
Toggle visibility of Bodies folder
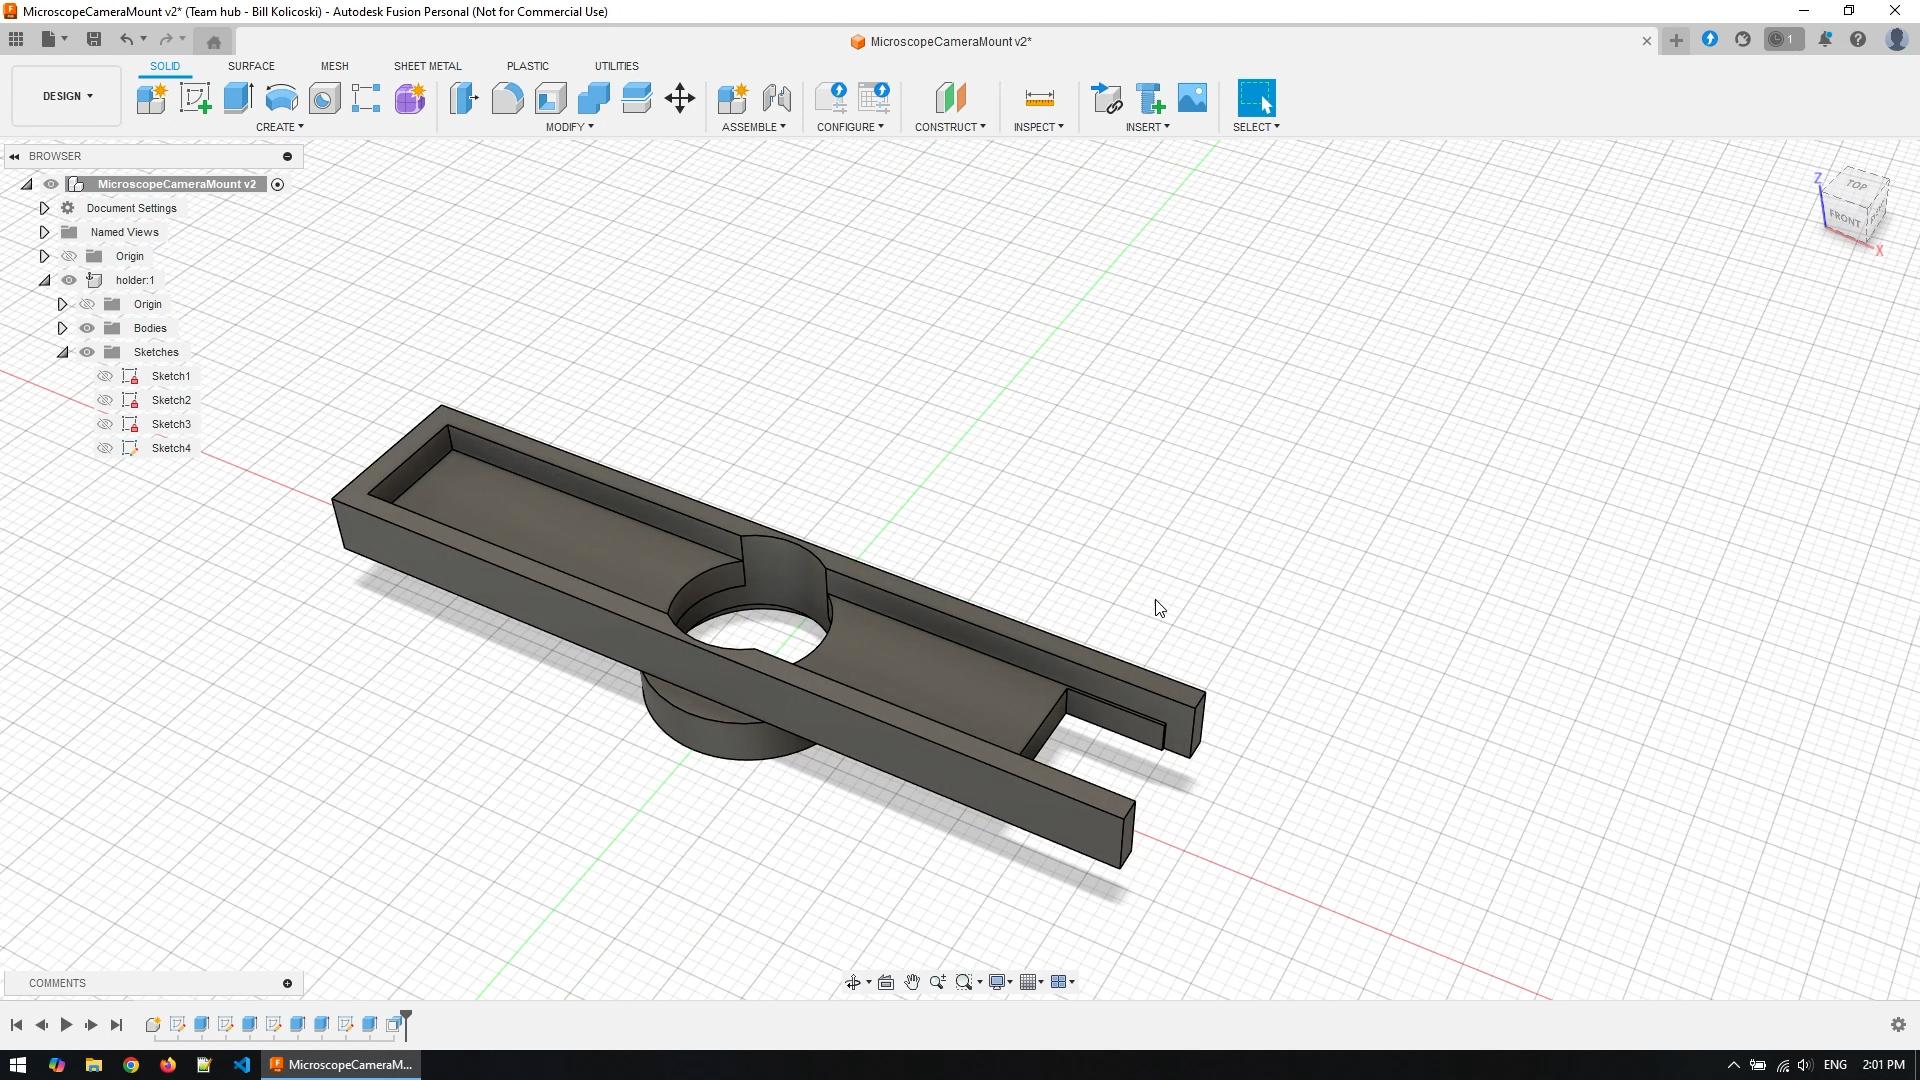(87, 328)
